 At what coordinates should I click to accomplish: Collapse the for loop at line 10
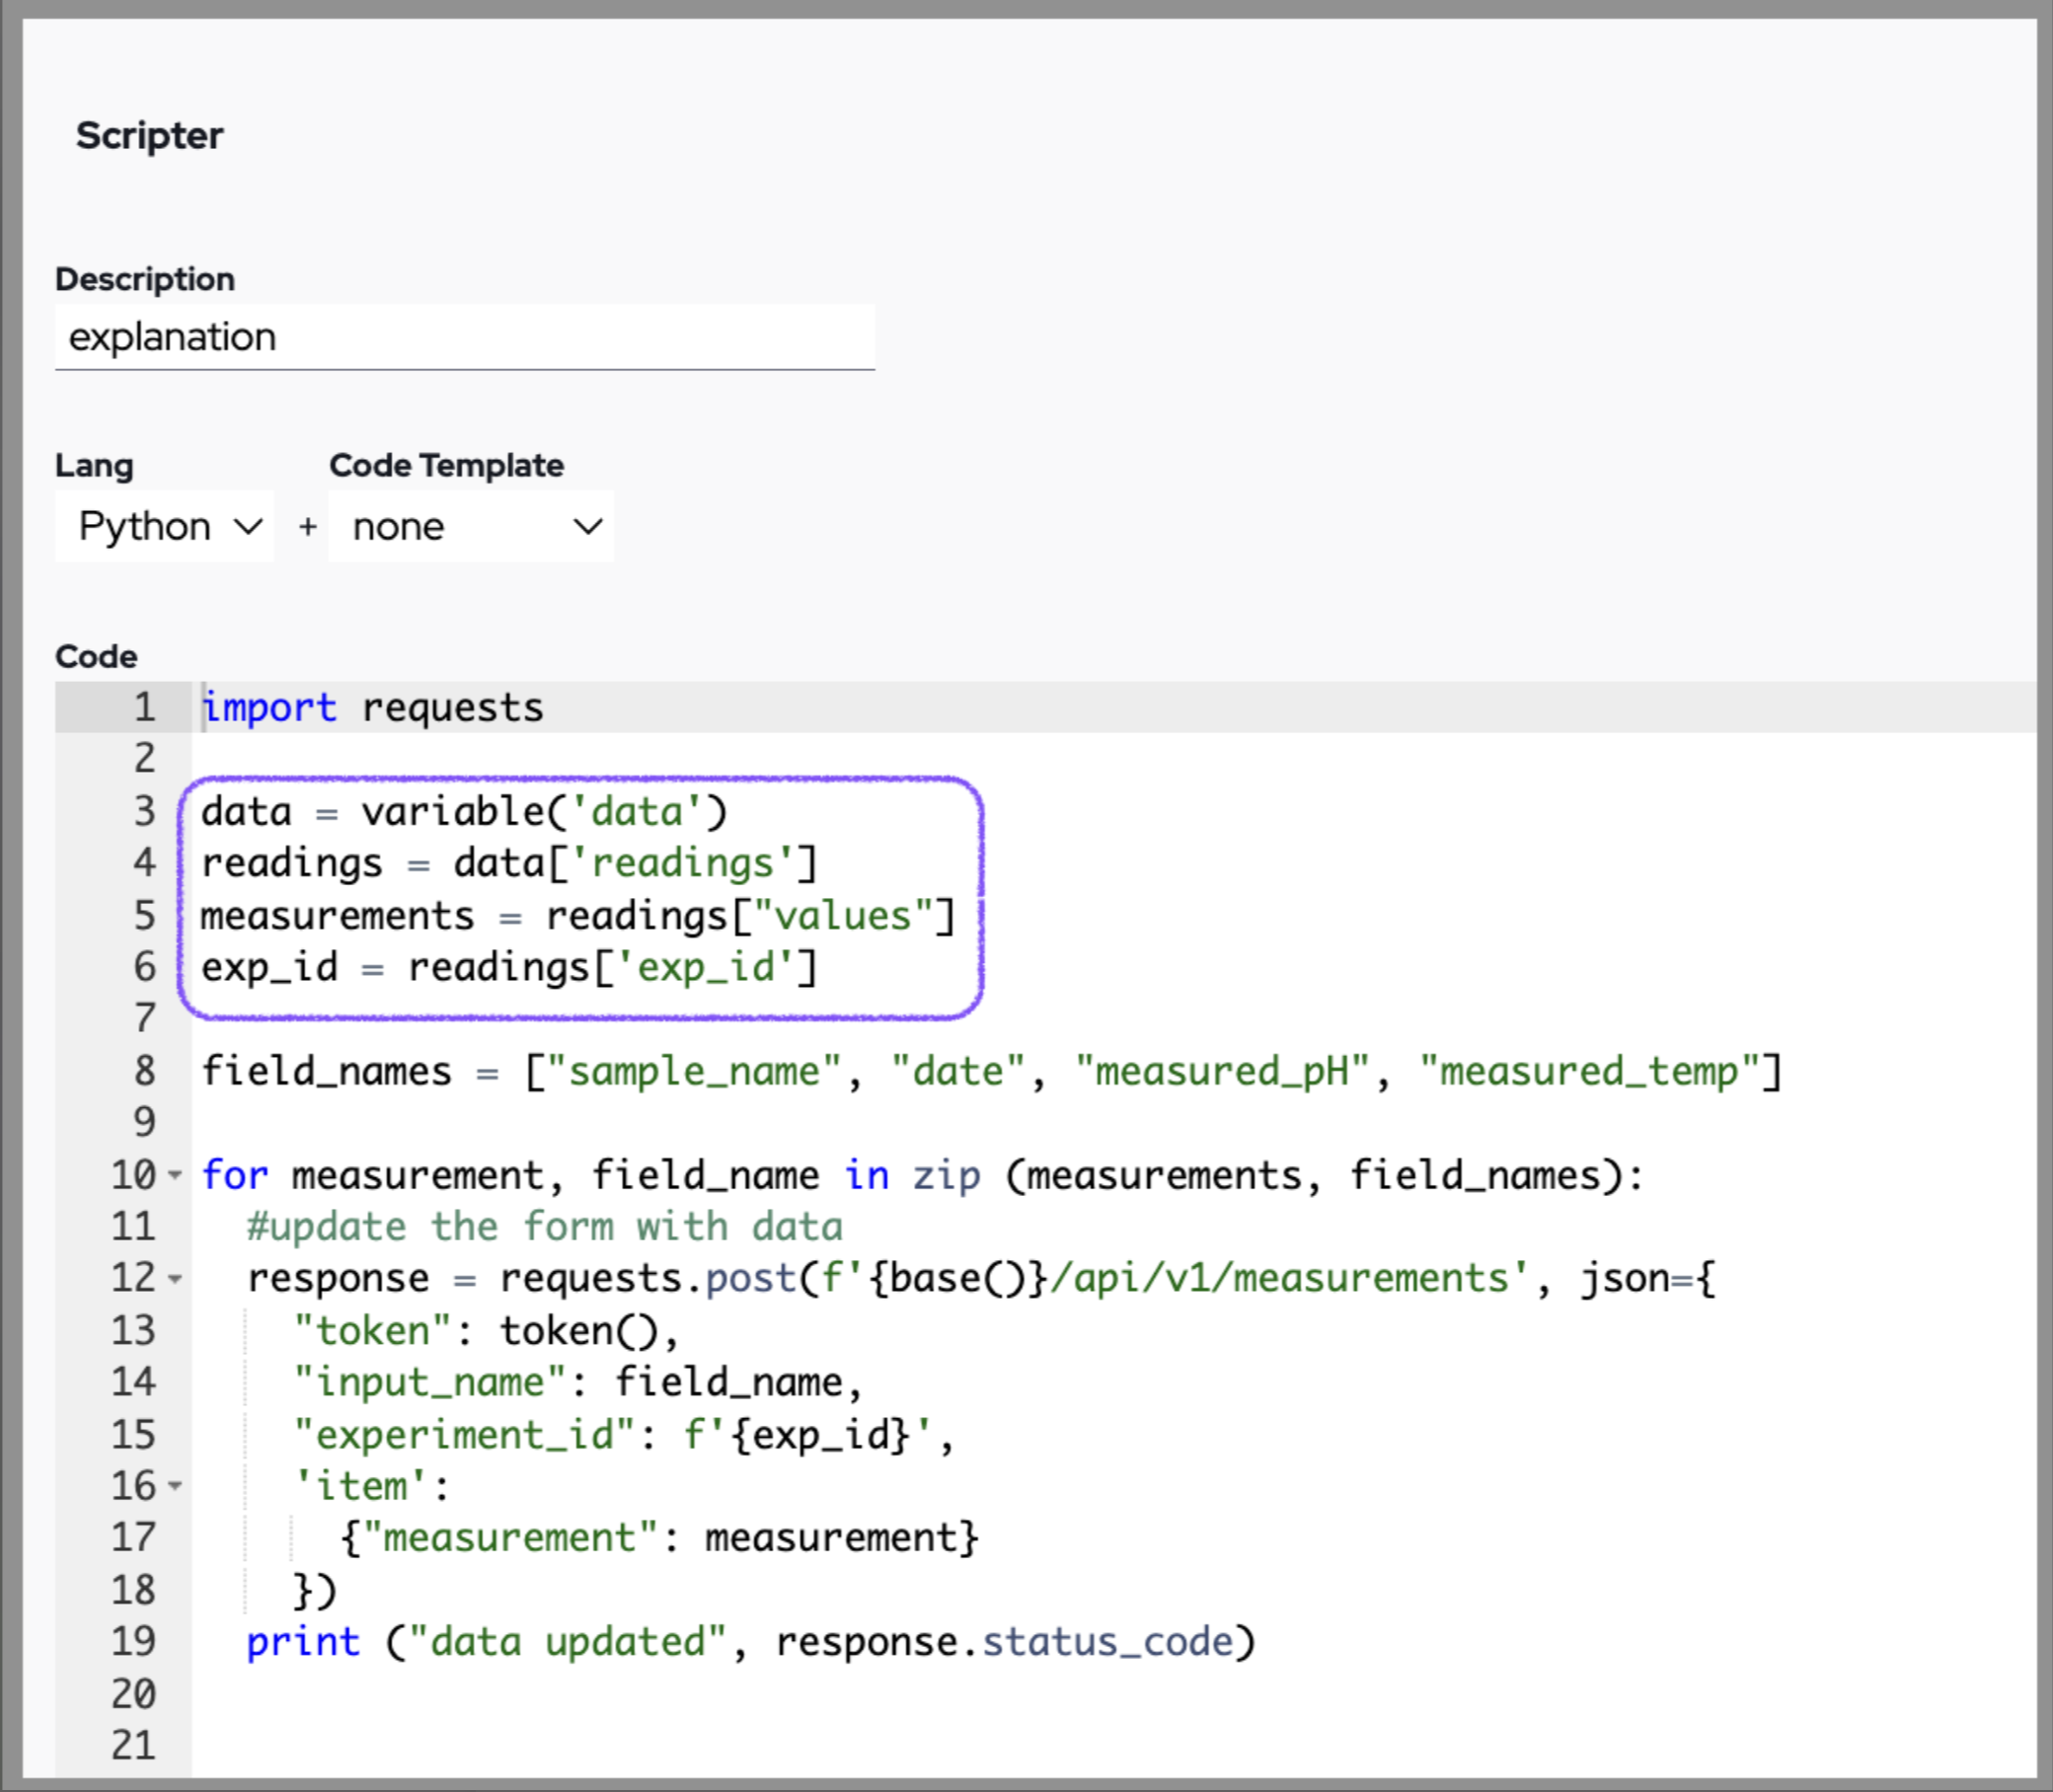[176, 1175]
